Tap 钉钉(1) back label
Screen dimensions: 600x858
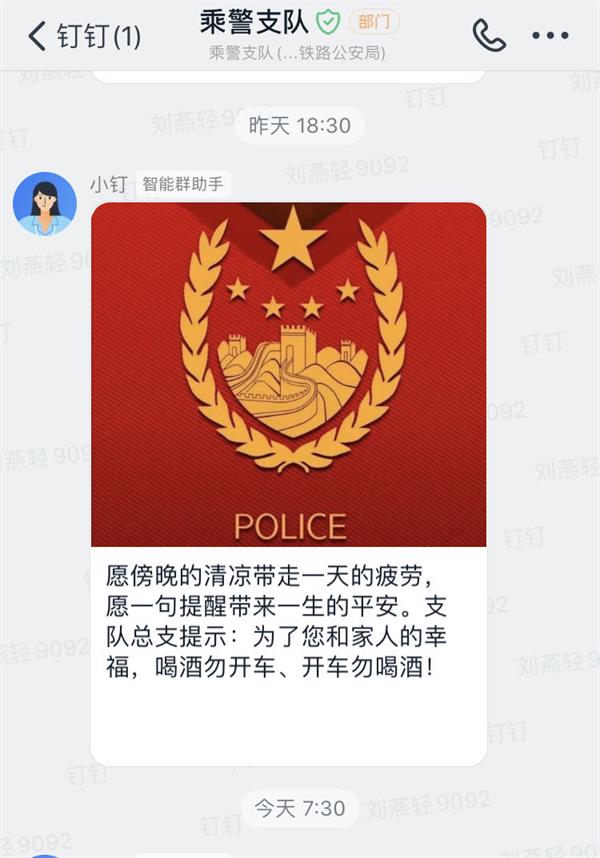click(99, 36)
